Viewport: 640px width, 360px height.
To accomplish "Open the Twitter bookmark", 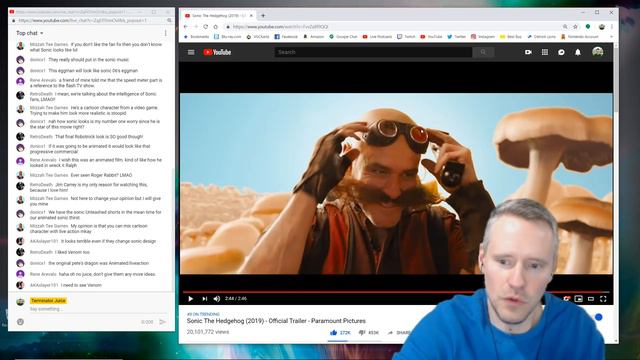I will 456,37.
